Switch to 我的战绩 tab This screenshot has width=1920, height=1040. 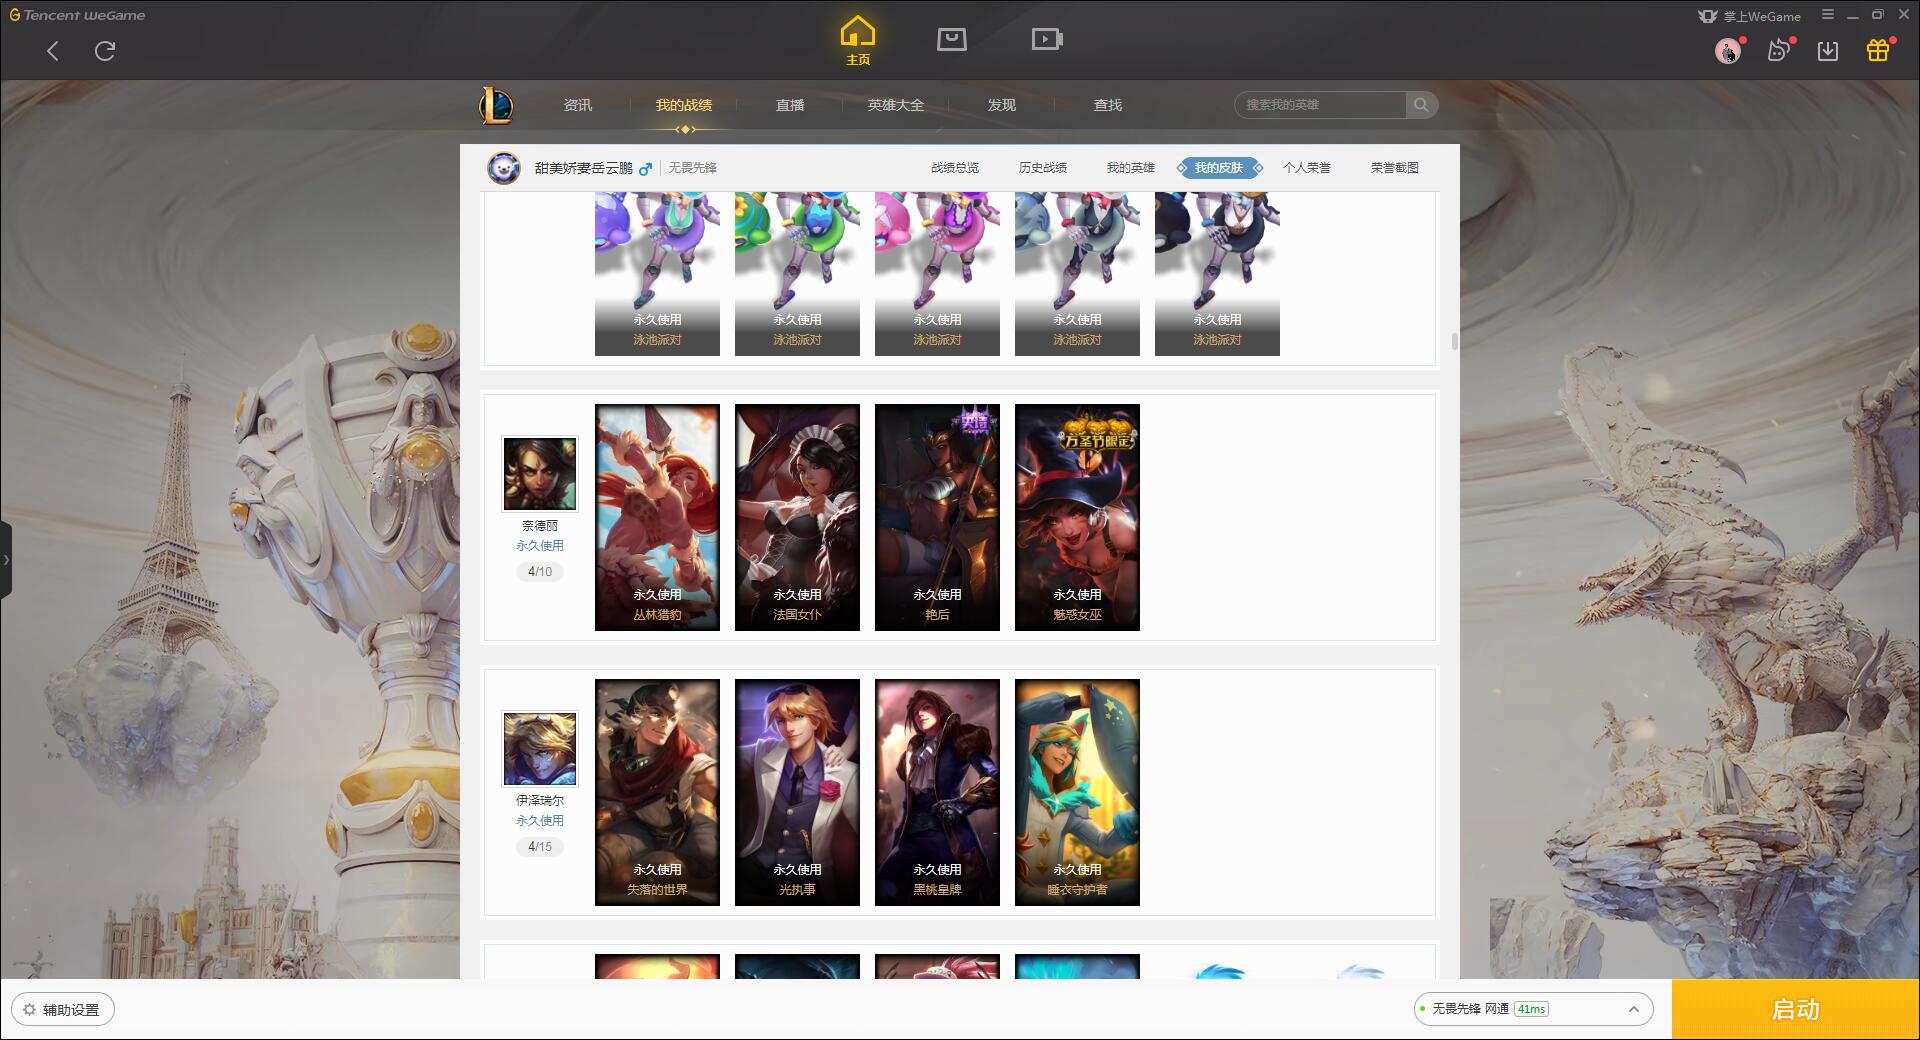684,105
